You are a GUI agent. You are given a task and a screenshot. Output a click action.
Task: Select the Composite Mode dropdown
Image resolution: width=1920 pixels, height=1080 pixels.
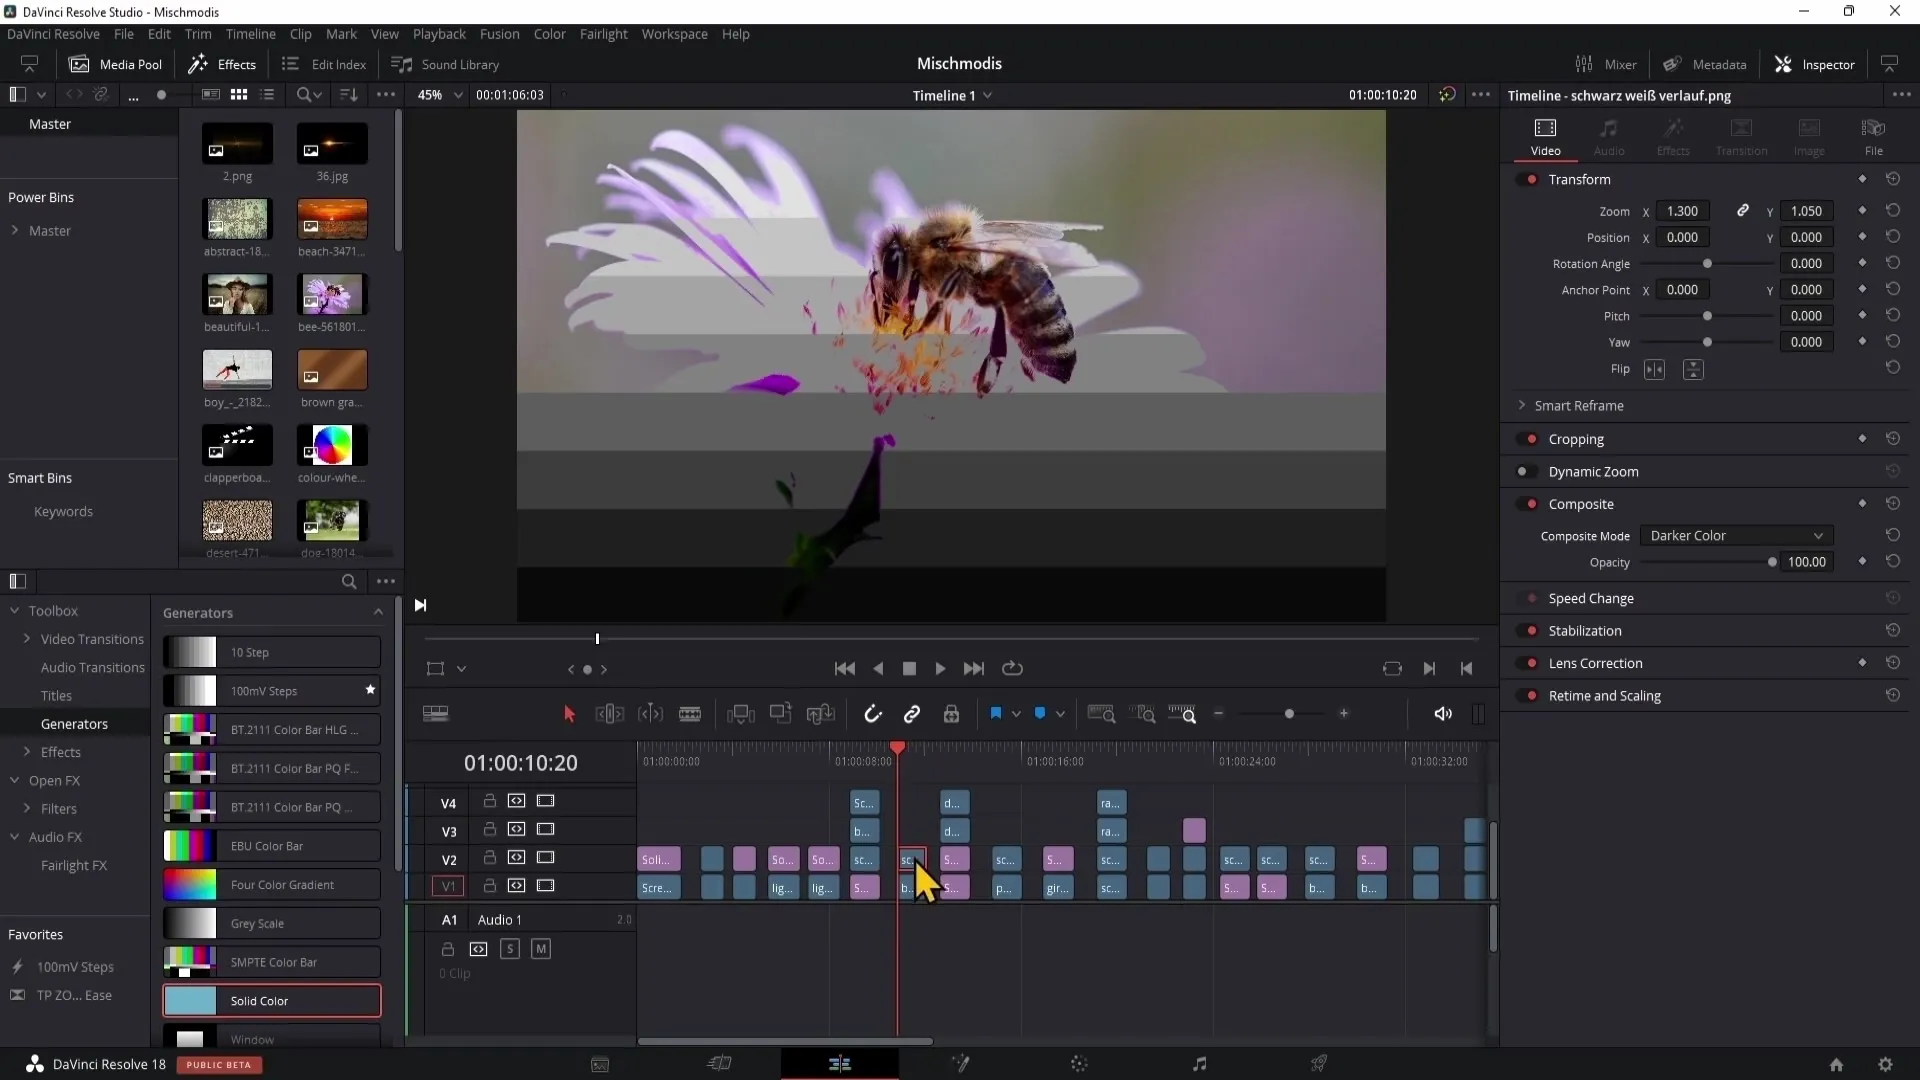(1735, 535)
